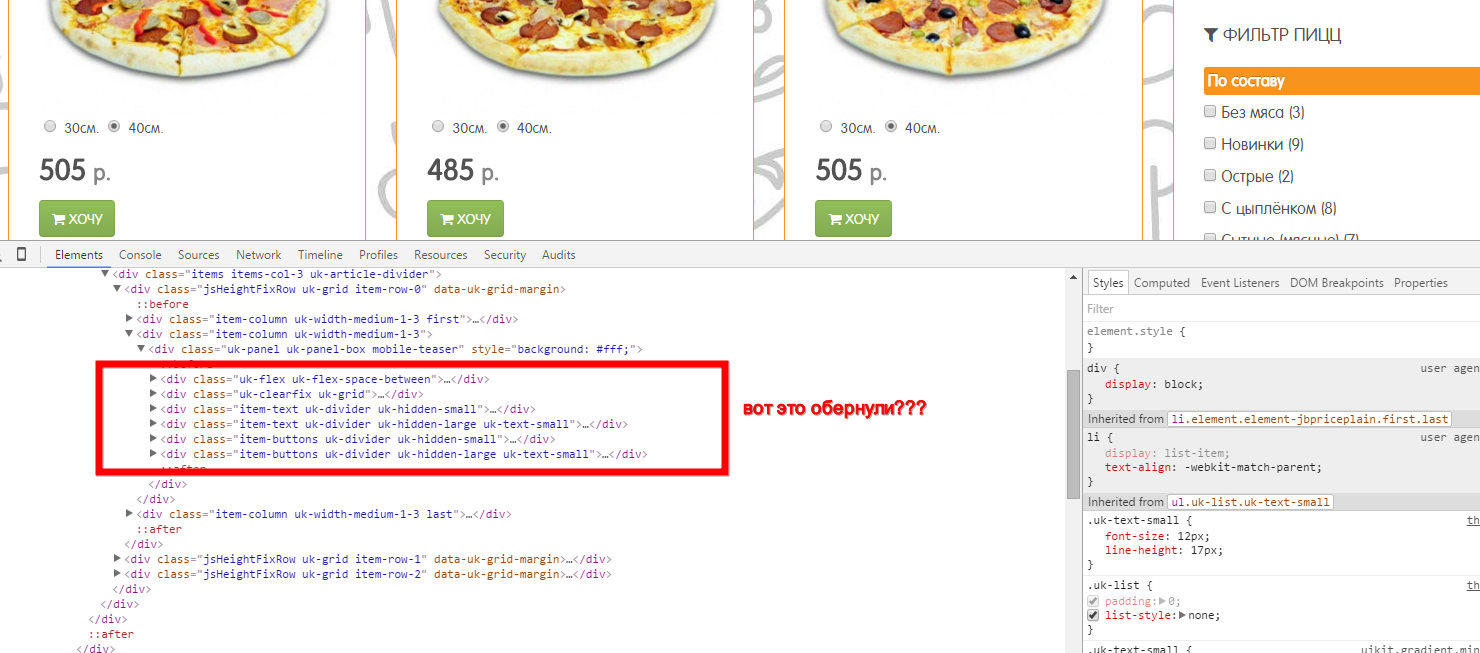
Task: Enable the Острые filter checkbox
Action: click(1210, 176)
